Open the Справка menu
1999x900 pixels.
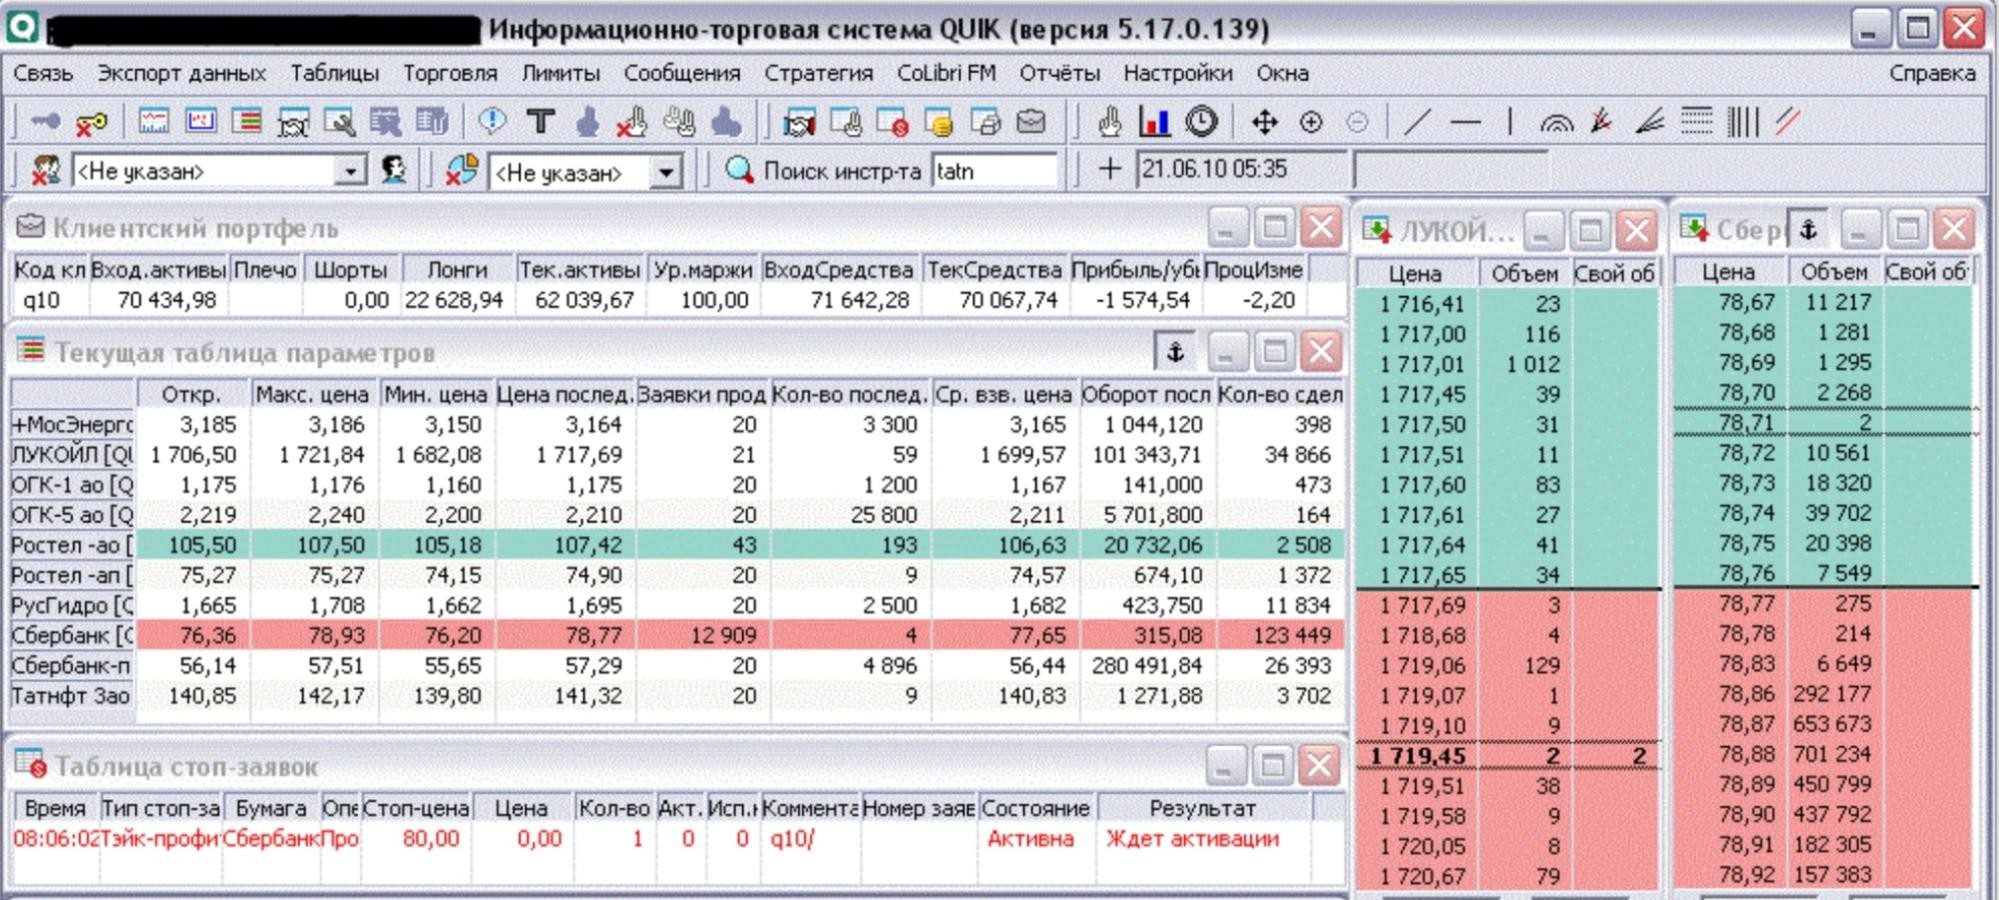[1932, 73]
